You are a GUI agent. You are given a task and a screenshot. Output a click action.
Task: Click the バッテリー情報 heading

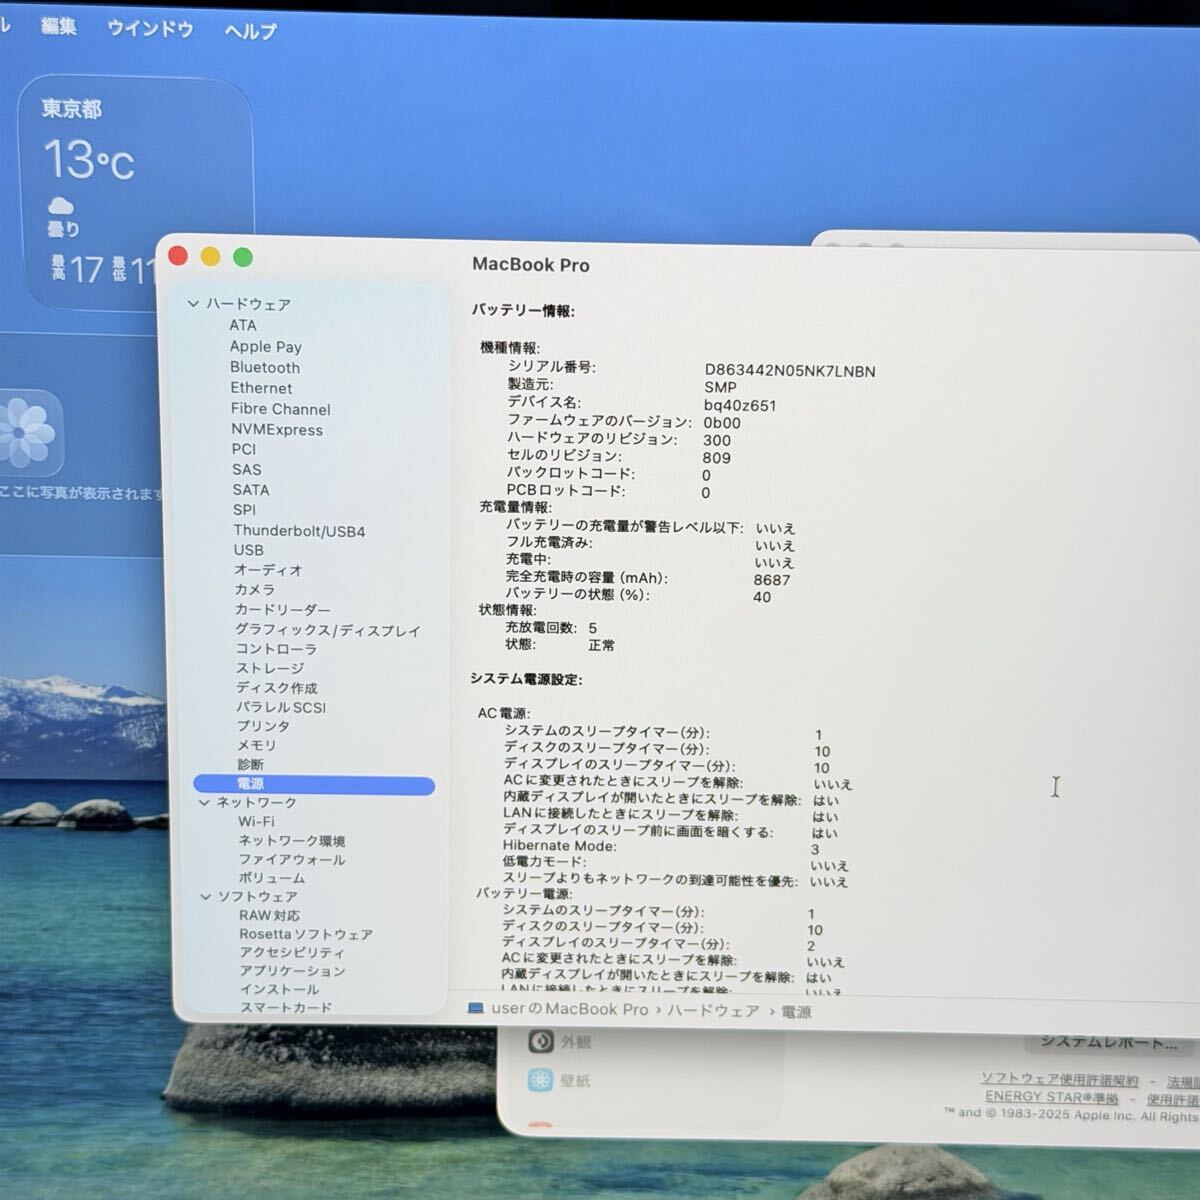[x=523, y=311]
